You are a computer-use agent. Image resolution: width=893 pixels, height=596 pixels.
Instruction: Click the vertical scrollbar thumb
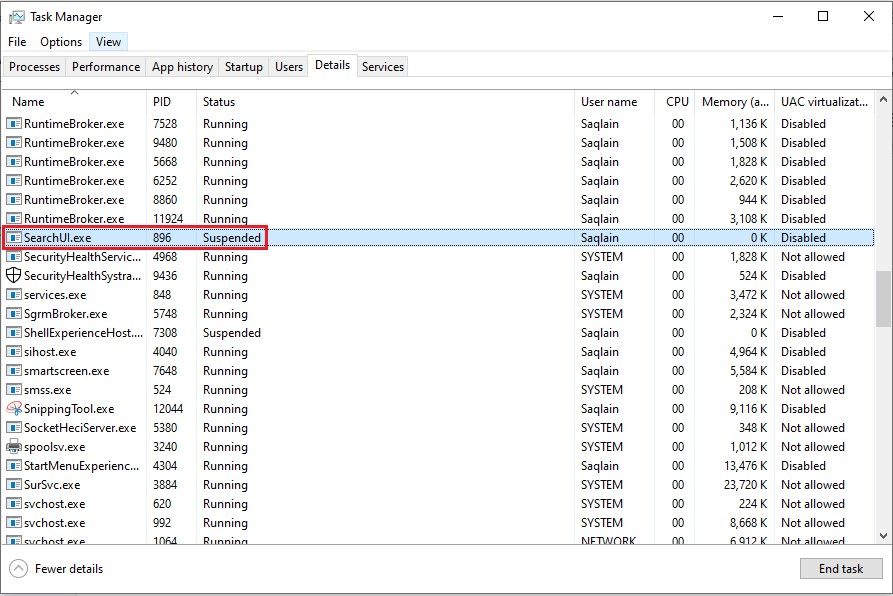[x=883, y=298]
